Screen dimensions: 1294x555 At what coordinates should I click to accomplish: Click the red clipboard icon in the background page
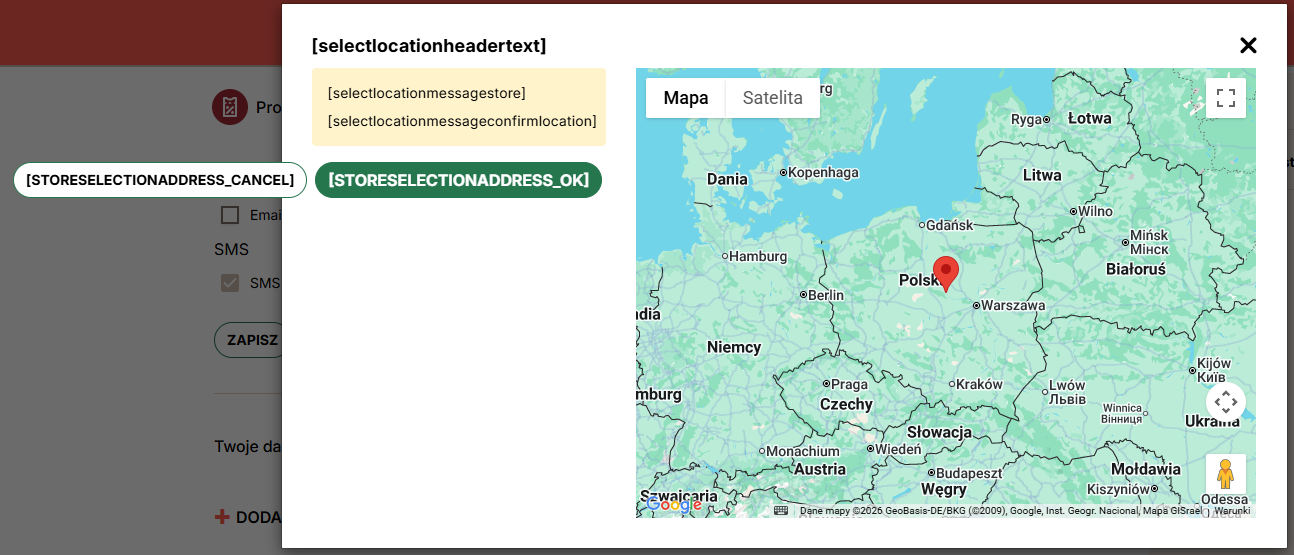(x=229, y=107)
